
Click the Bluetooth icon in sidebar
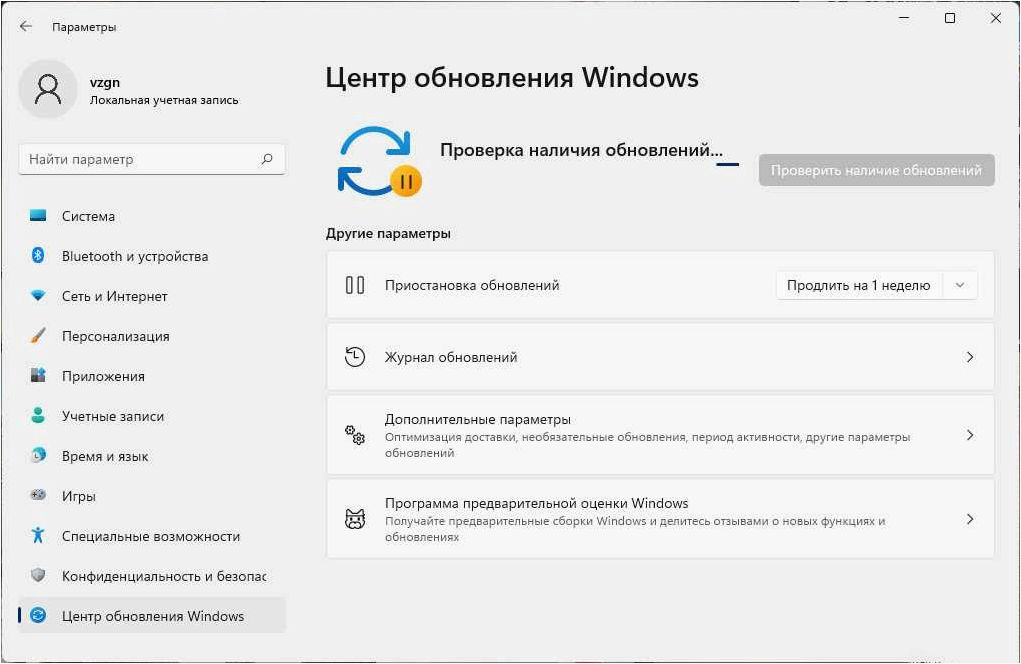point(38,256)
